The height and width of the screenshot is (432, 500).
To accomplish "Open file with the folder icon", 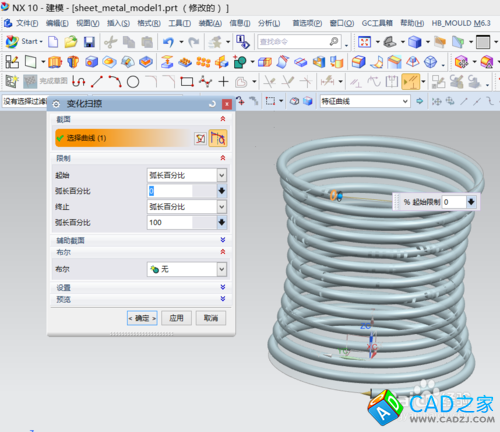I will click(71, 42).
